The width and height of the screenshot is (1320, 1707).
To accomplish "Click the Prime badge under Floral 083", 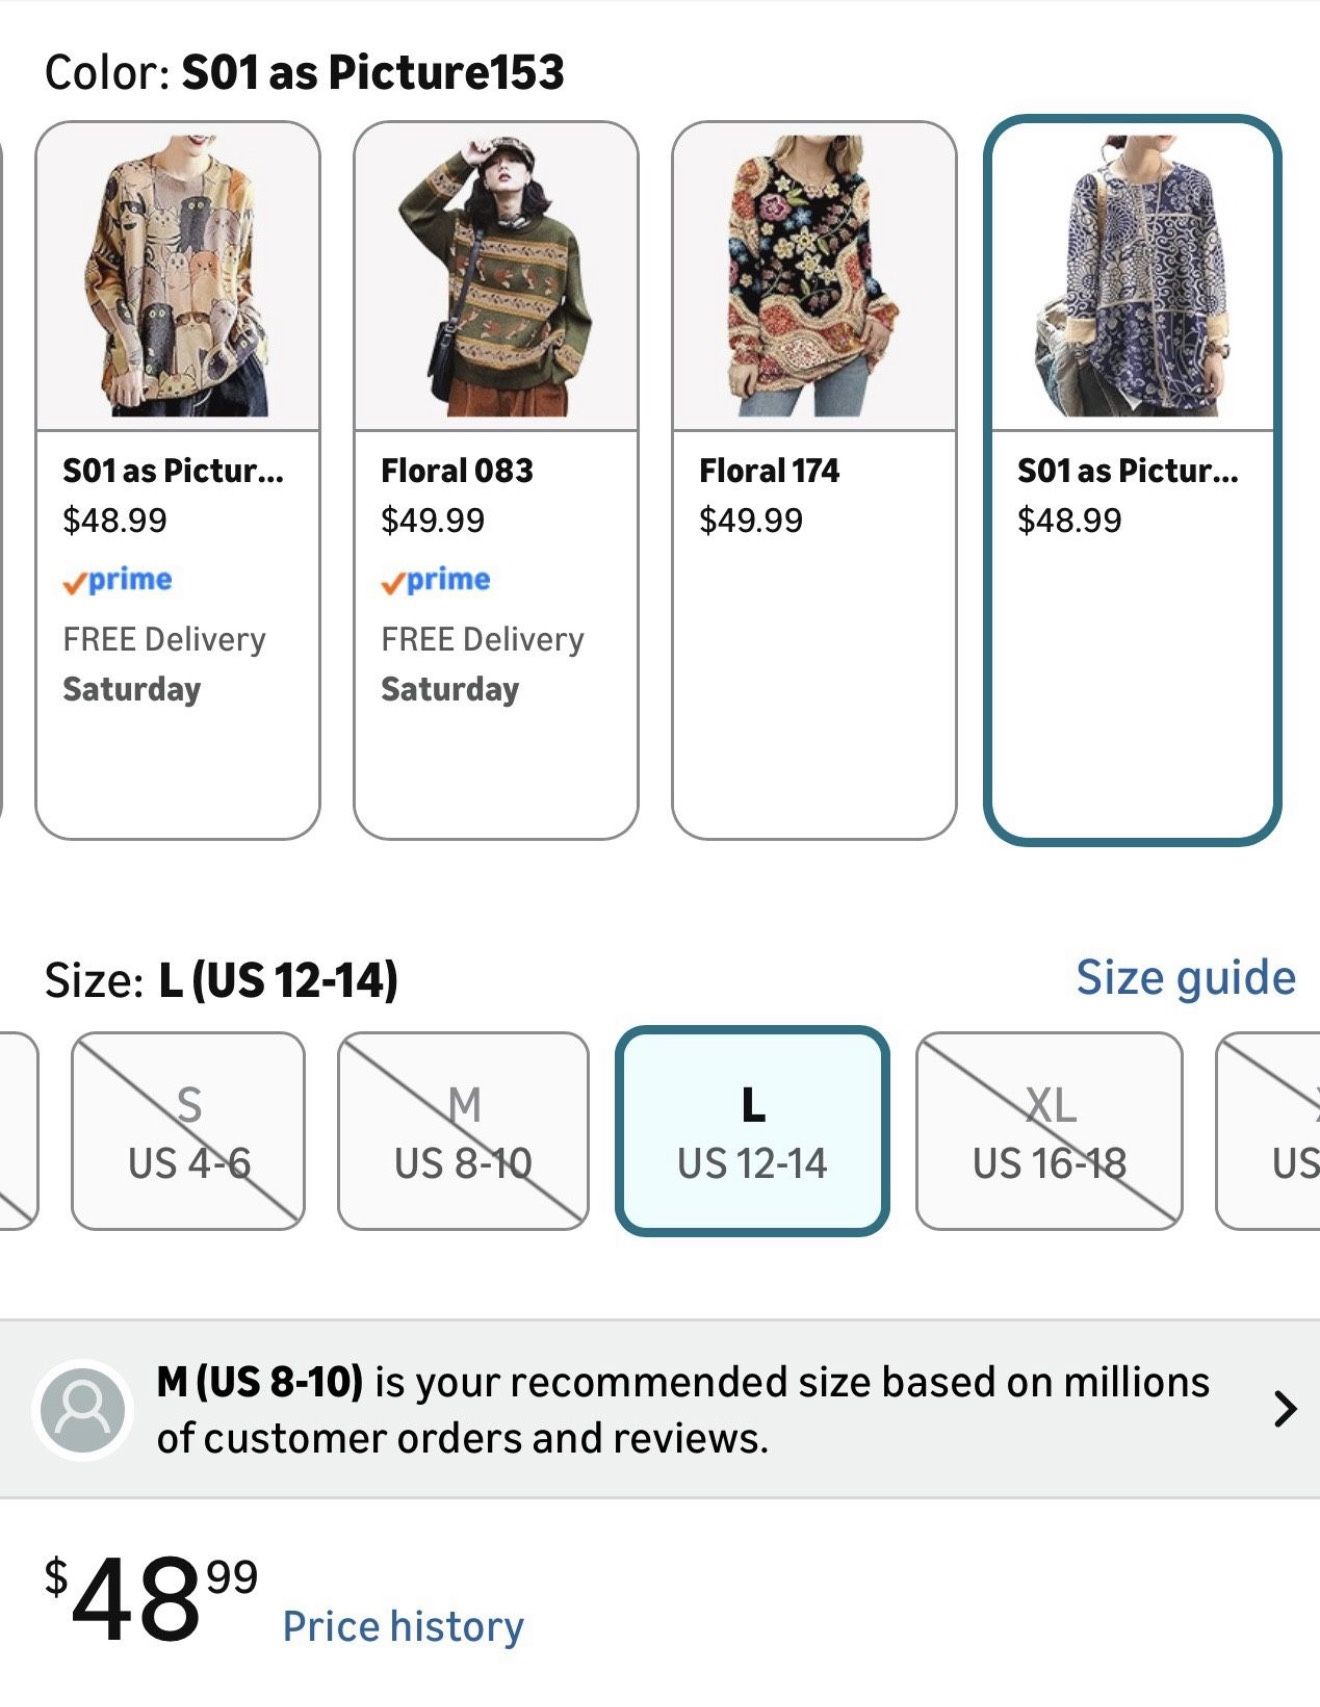I will (x=435, y=578).
